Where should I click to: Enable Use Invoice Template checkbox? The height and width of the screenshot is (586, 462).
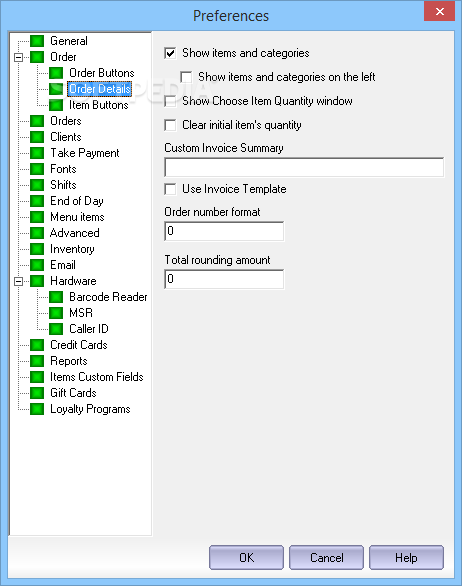(x=170, y=189)
